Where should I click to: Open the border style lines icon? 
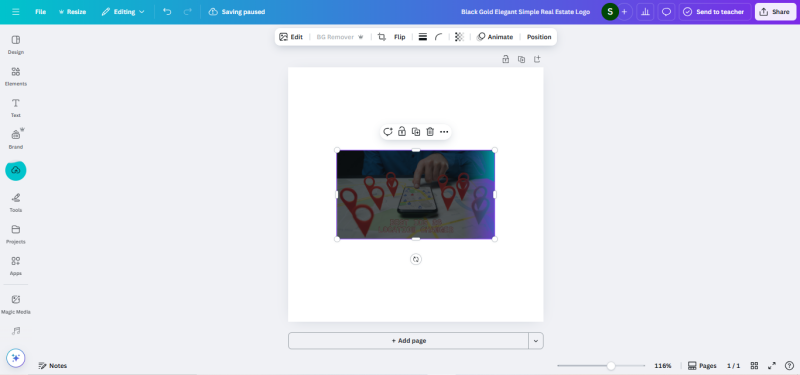(422, 37)
